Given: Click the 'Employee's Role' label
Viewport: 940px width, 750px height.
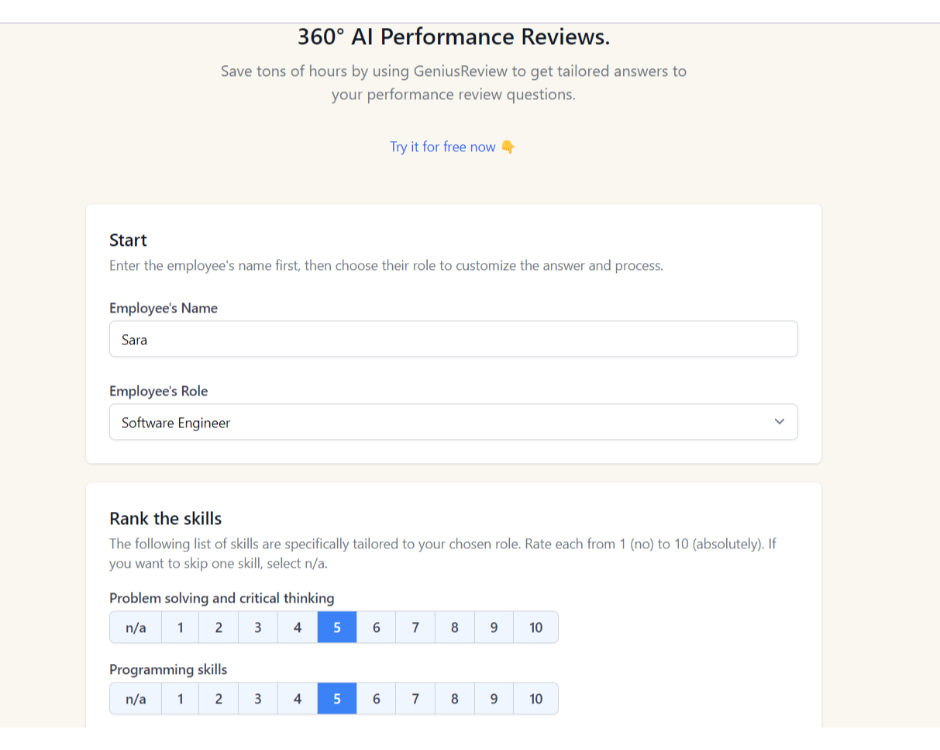Looking at the screenshot, I should [x=158, y=391].
